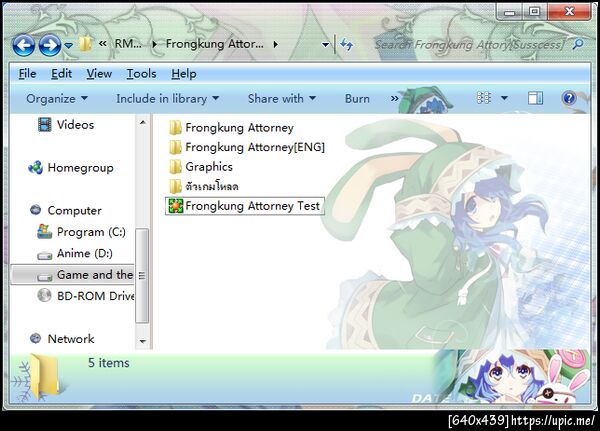Click the magnifier search icon

[578, 44]
